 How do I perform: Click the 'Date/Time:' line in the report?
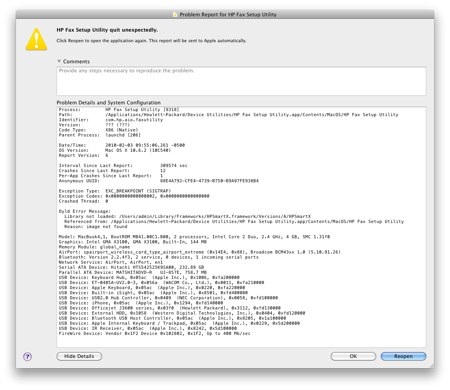pos(122,145)
